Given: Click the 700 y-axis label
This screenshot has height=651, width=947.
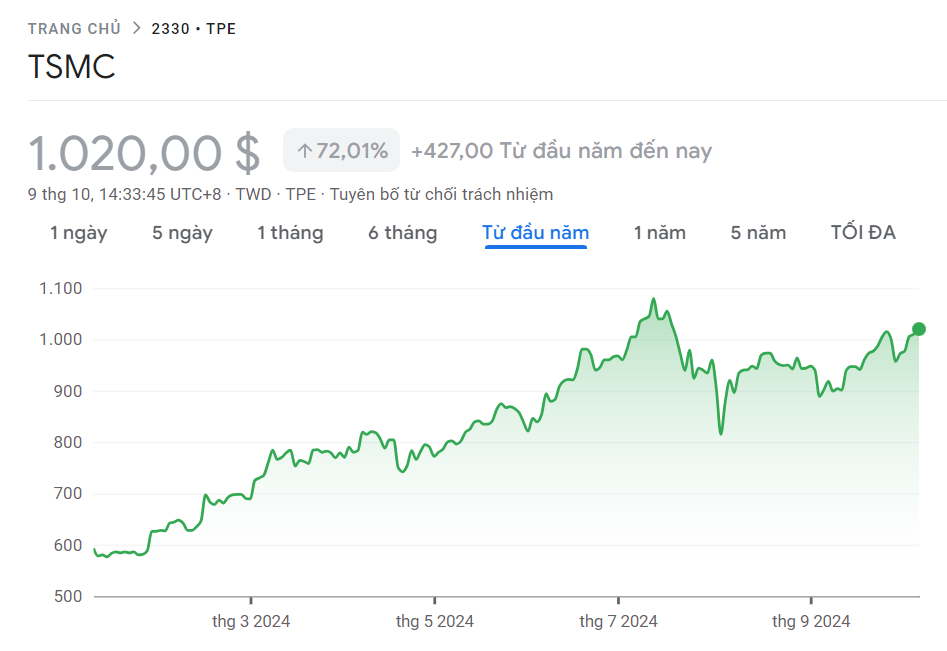Looking at the screenshot, I should click(68, 493).
